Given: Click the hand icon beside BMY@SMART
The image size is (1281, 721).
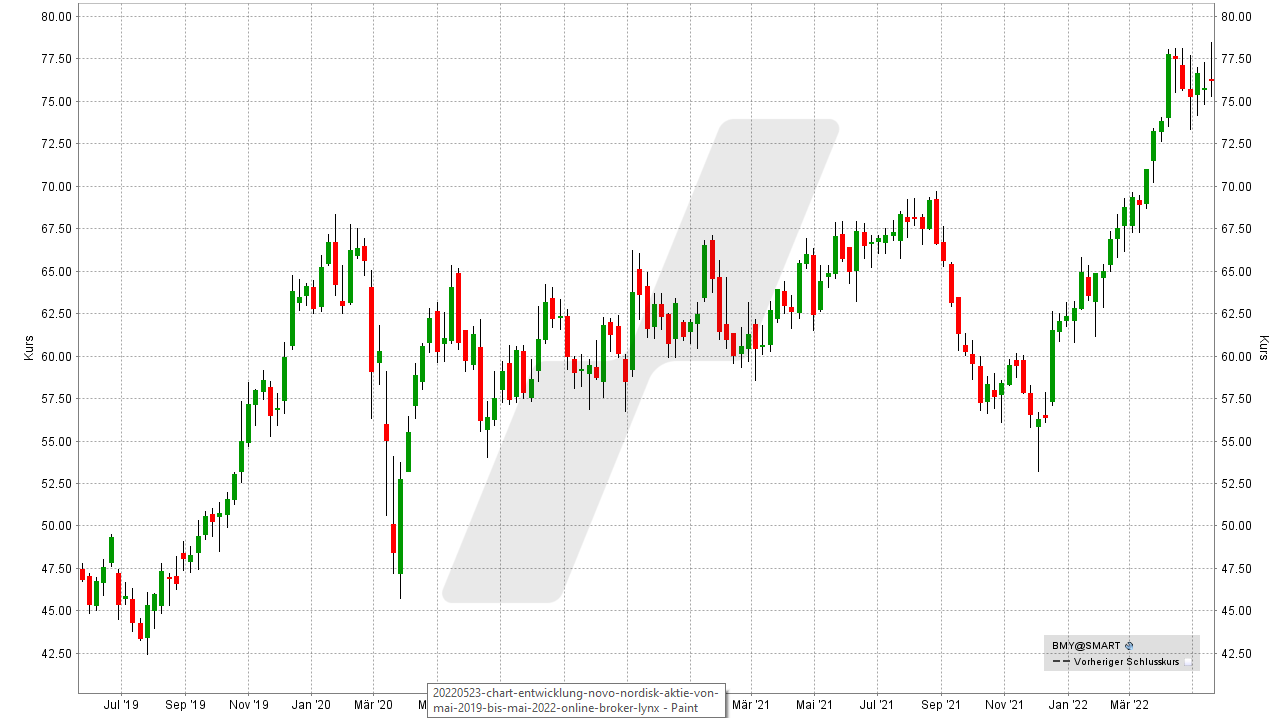Looking at the screenshot, I should pyautogui.click(x=1129, y=646).
